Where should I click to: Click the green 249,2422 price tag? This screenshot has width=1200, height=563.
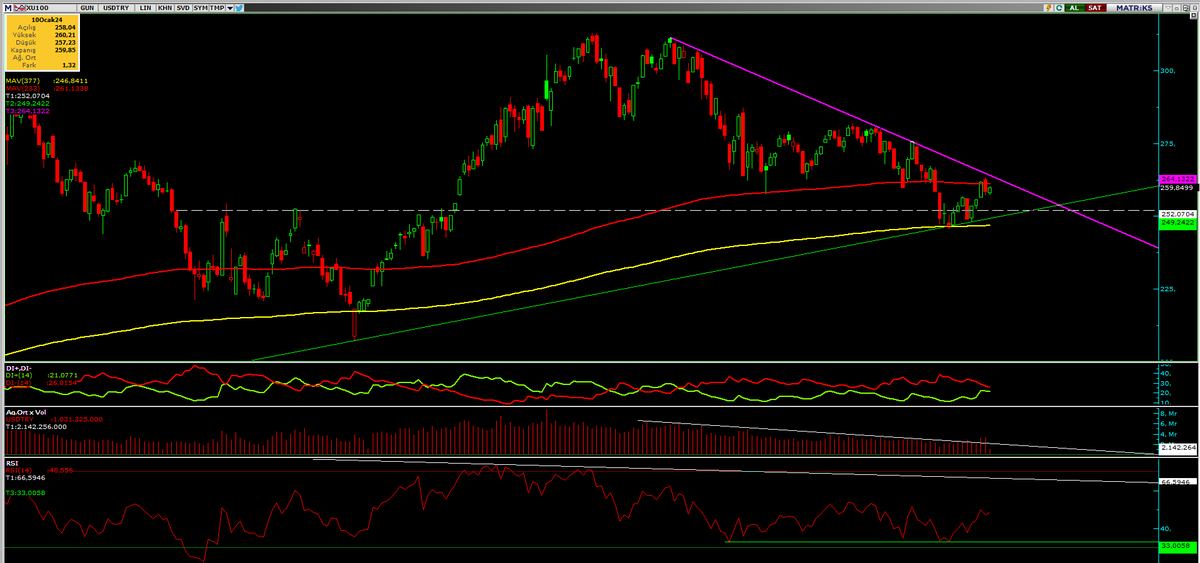click(1176, 224)
